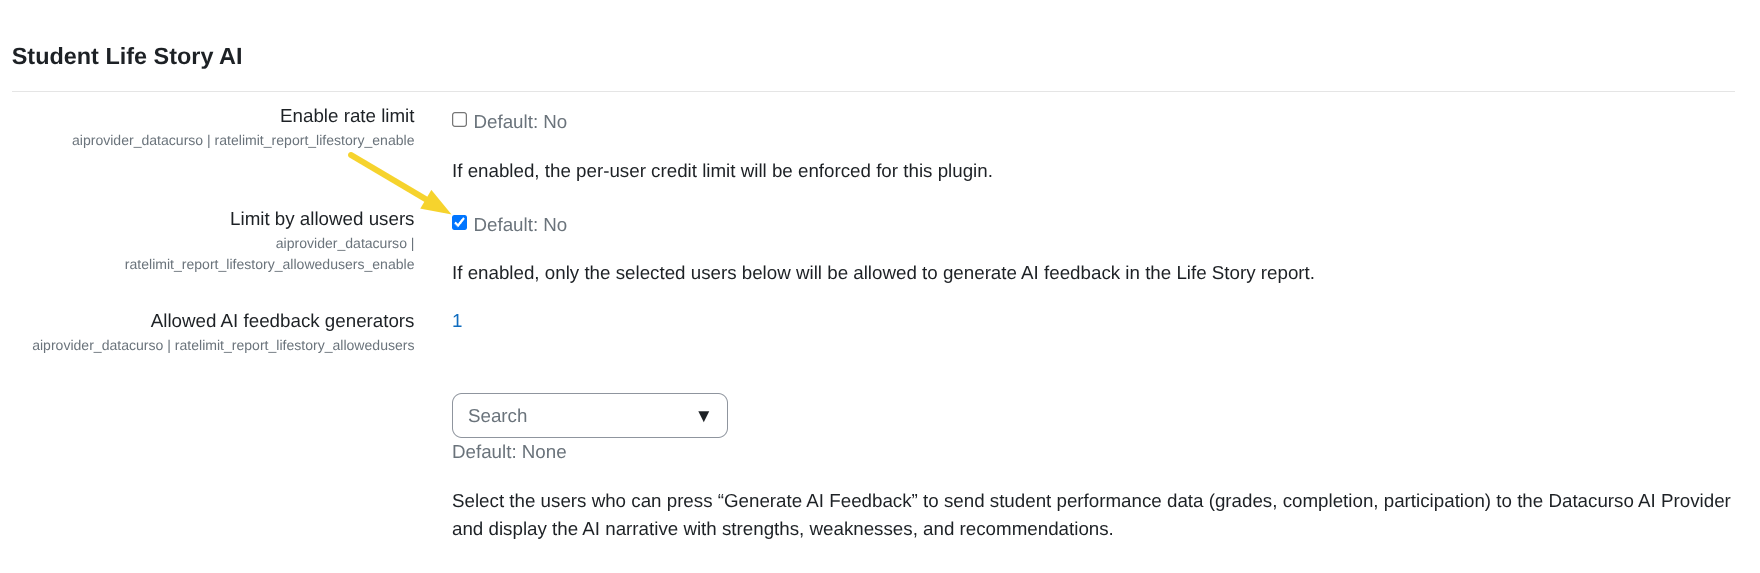
Task: Click the yellow arrow annotation
Action: pos(397,181)
